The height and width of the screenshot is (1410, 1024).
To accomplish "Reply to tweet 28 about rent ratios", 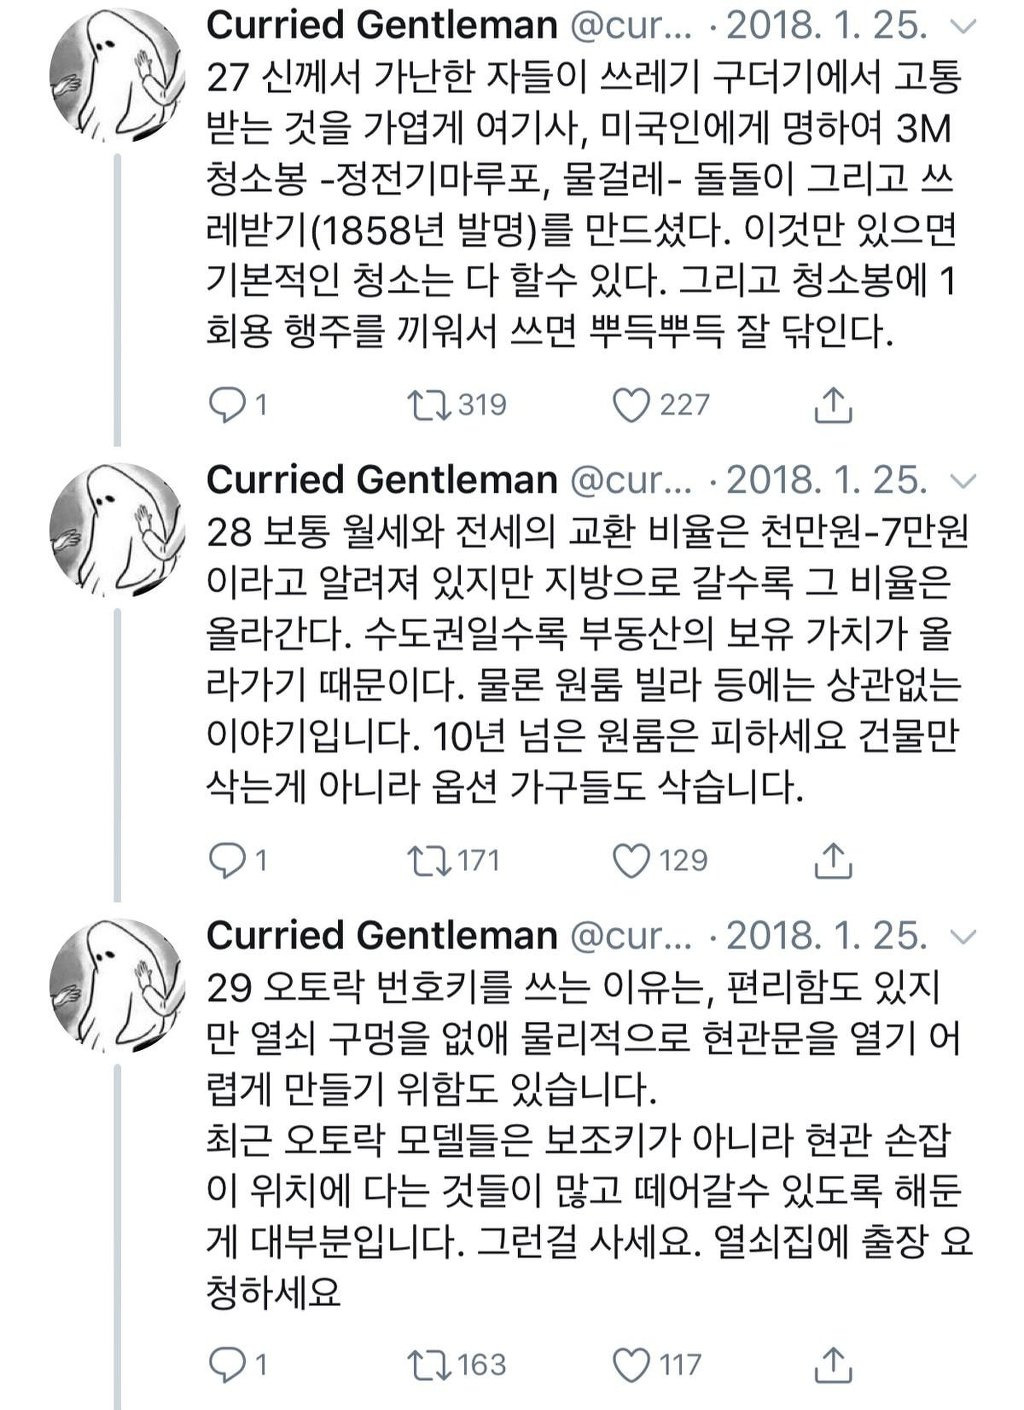I will (227, 860).
